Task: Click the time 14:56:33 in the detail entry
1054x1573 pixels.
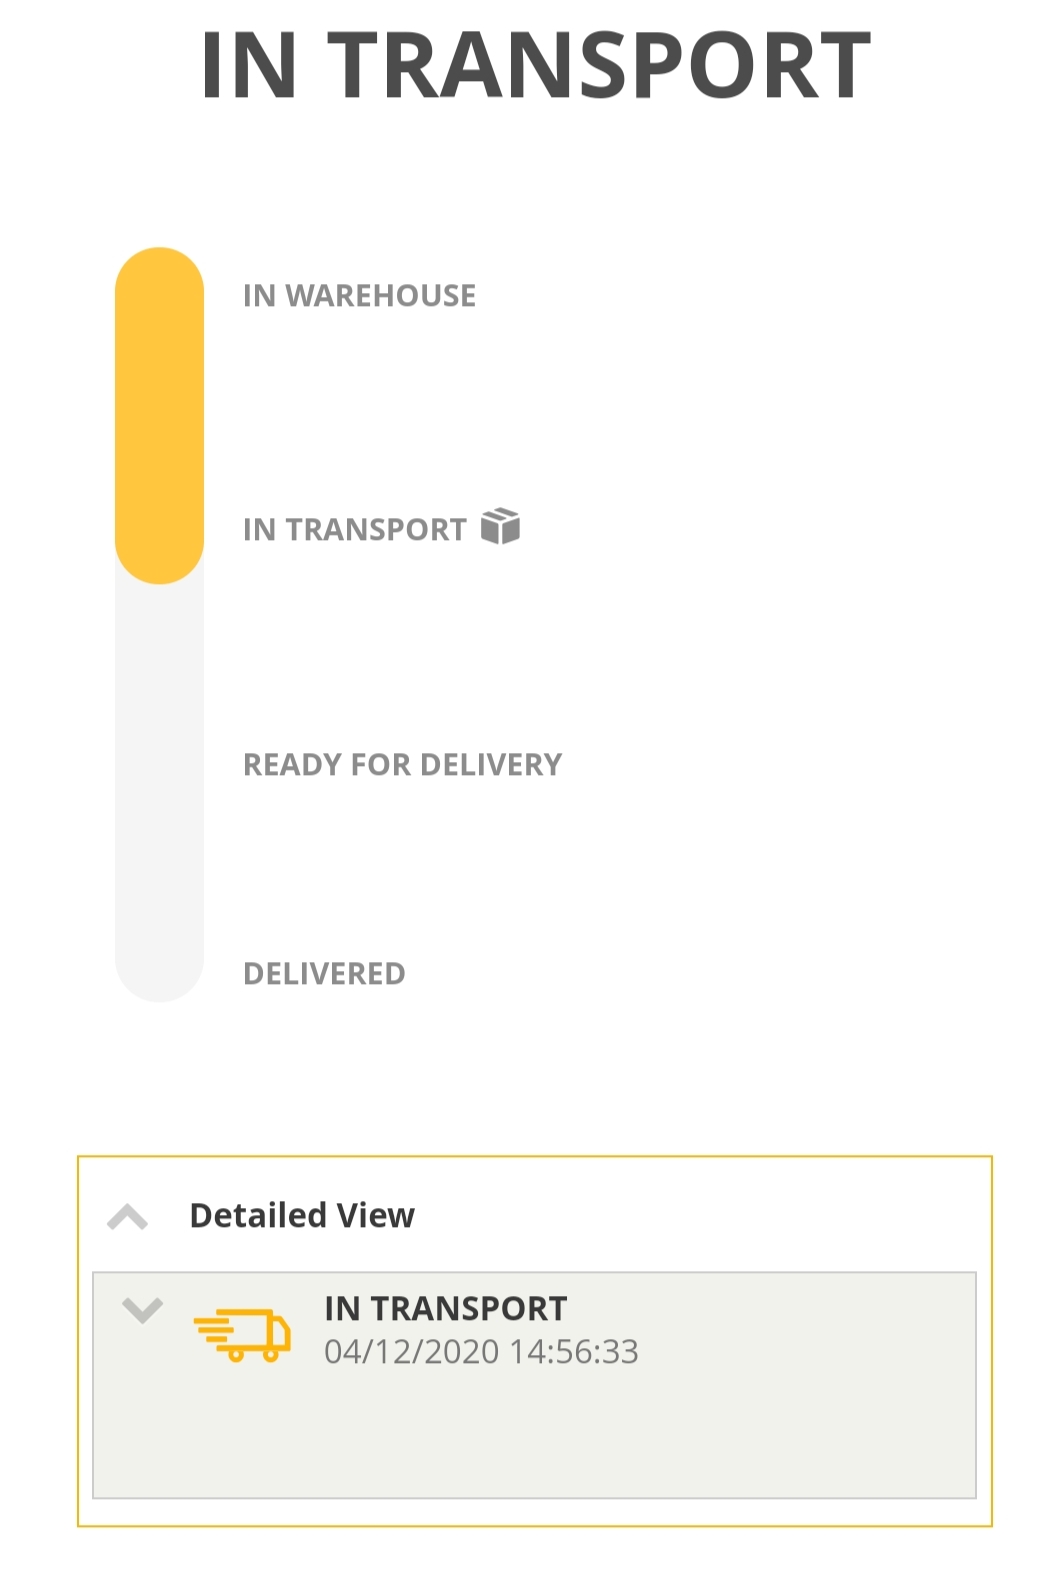Action: click(574, 1352)
